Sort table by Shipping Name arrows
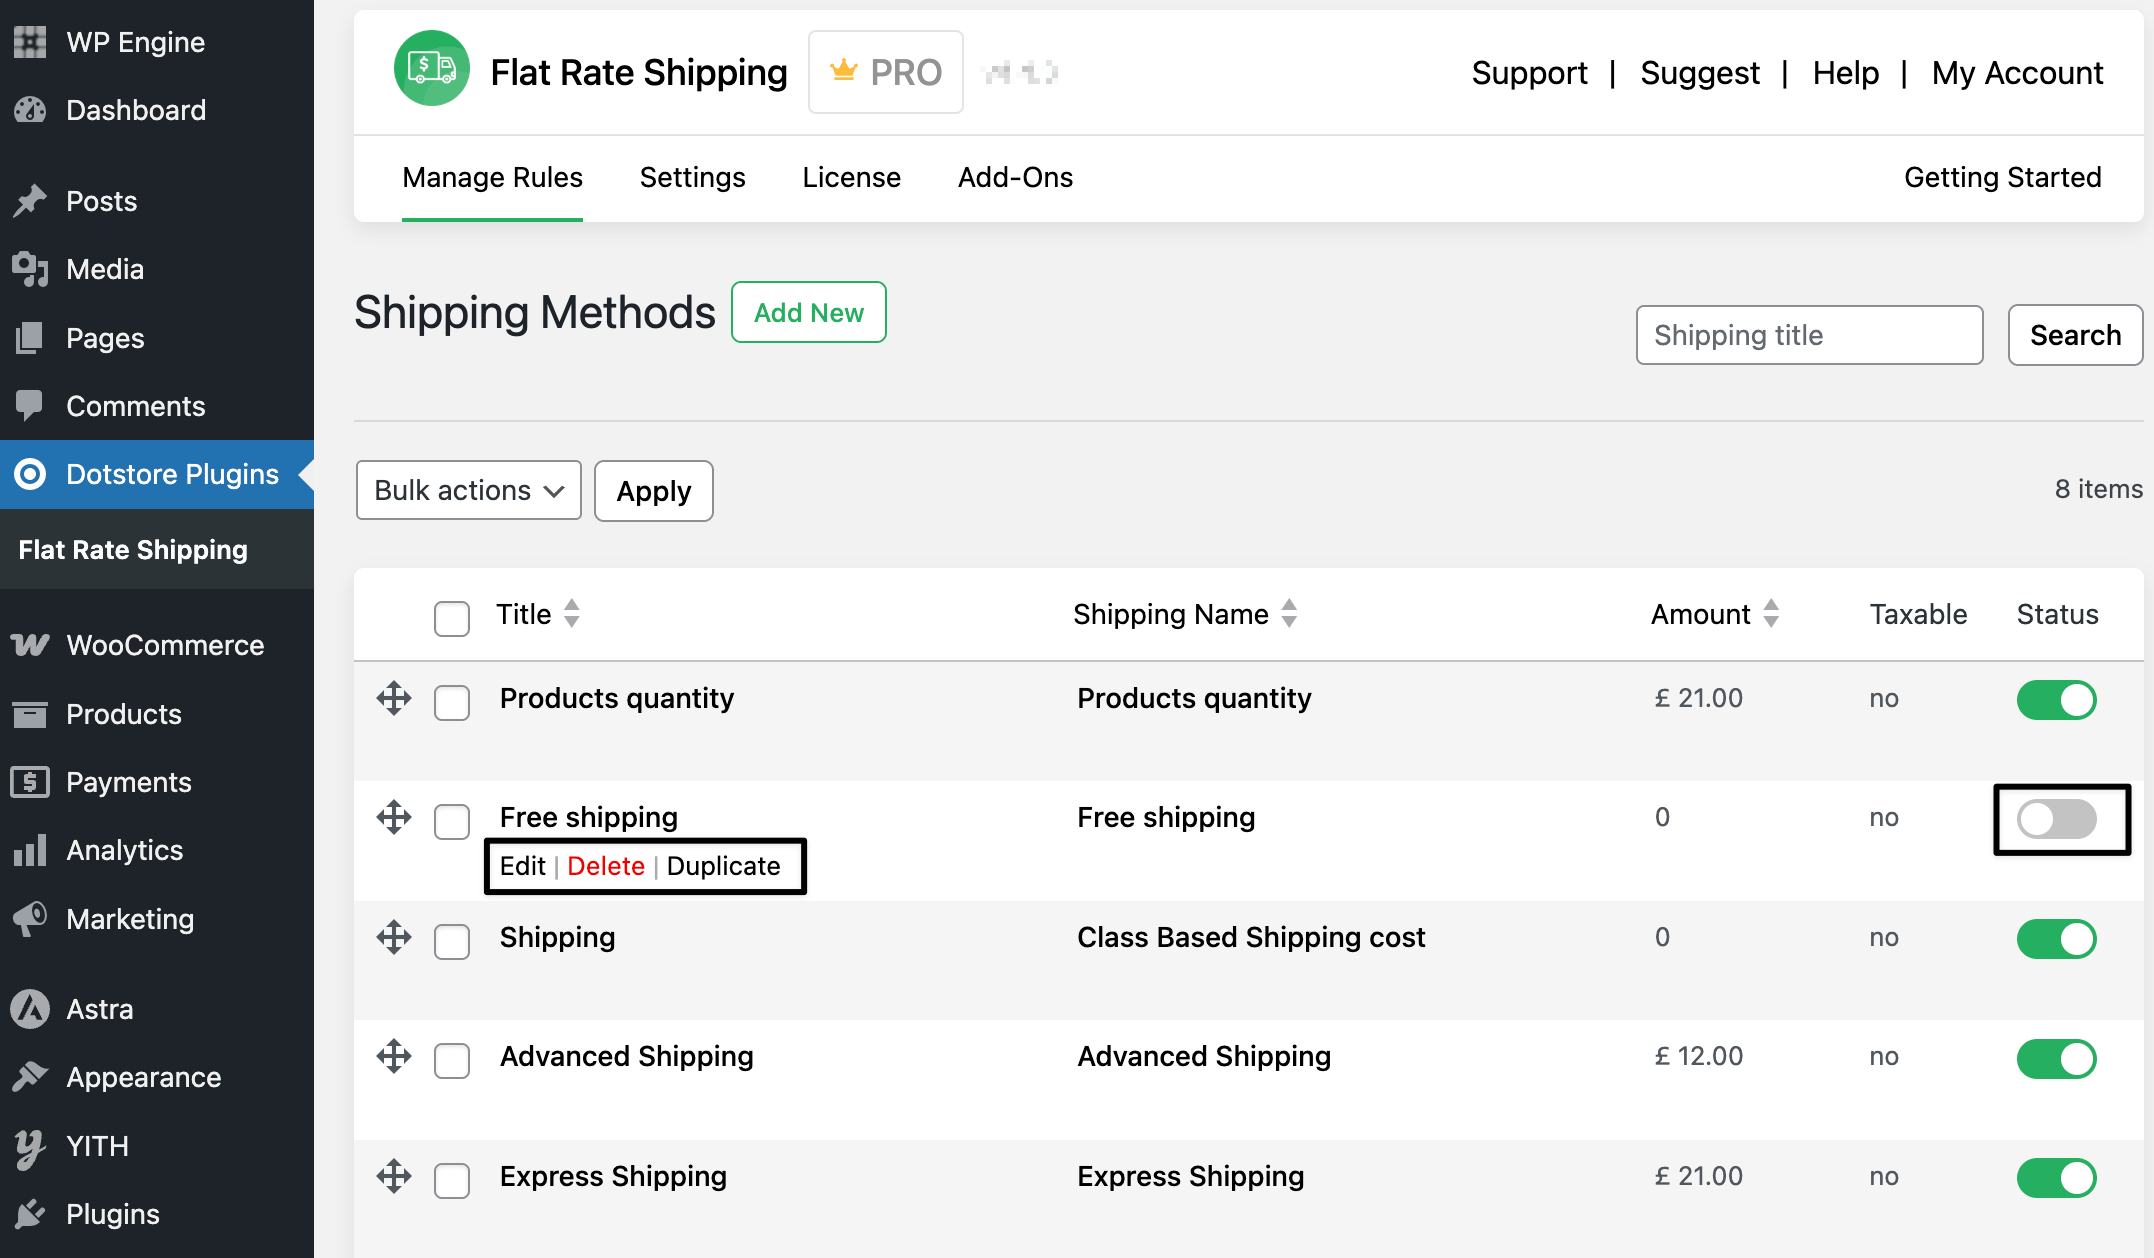 click(1289, 613)
